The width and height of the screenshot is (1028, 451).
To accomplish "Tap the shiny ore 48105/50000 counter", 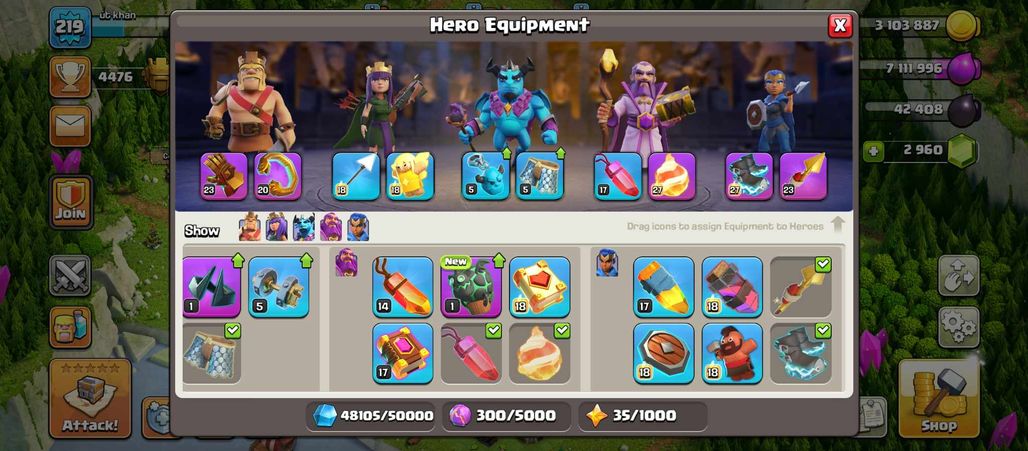I will tap(371, 416).
